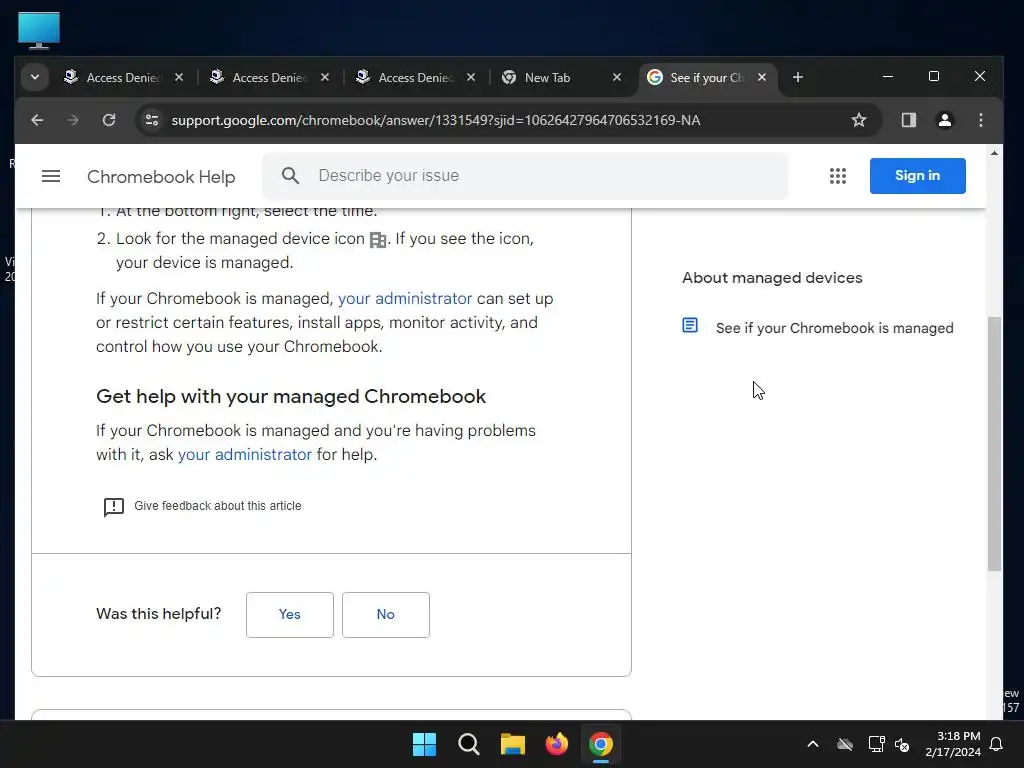
Task: Open Windows taskbar search
Action: (469, 744)
